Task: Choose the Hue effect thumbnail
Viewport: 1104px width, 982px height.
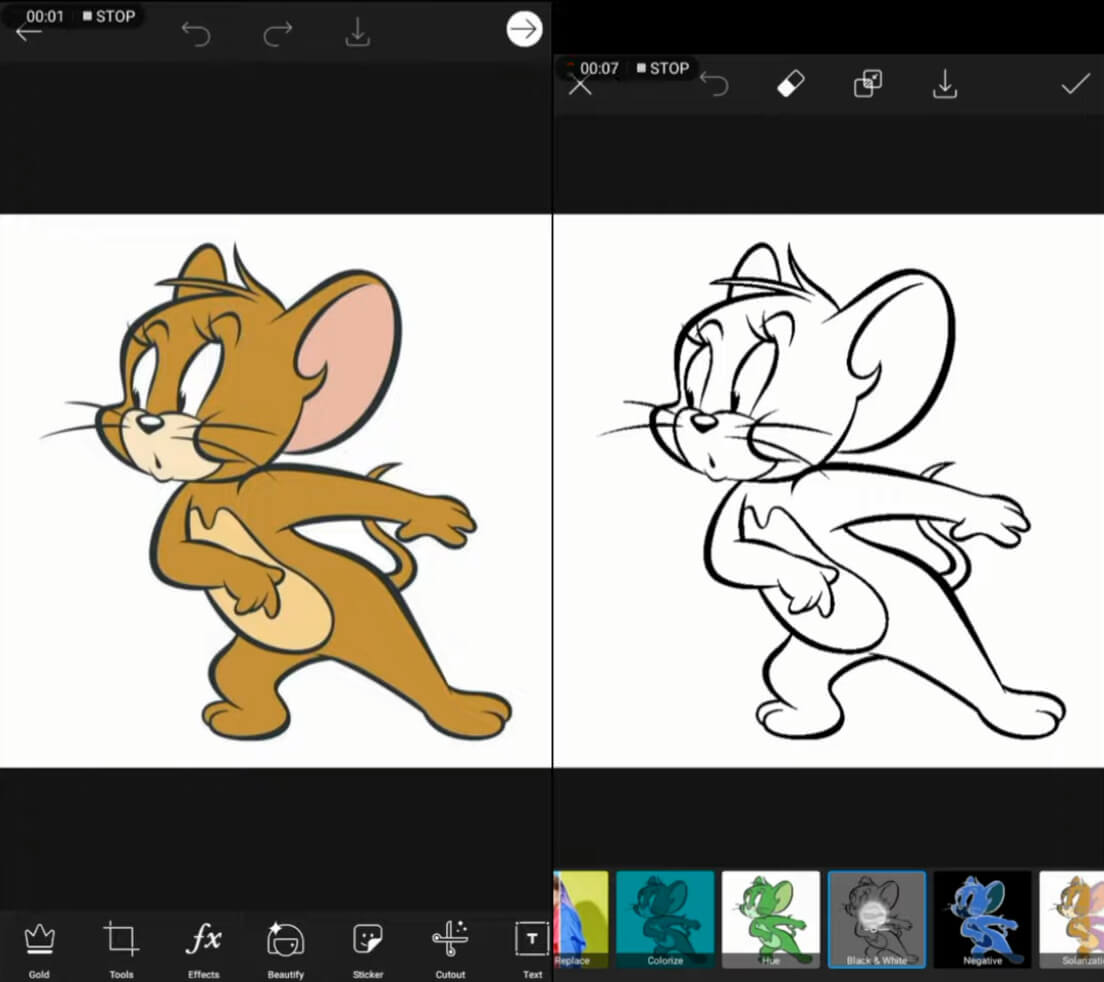Action: coord(771,919)
